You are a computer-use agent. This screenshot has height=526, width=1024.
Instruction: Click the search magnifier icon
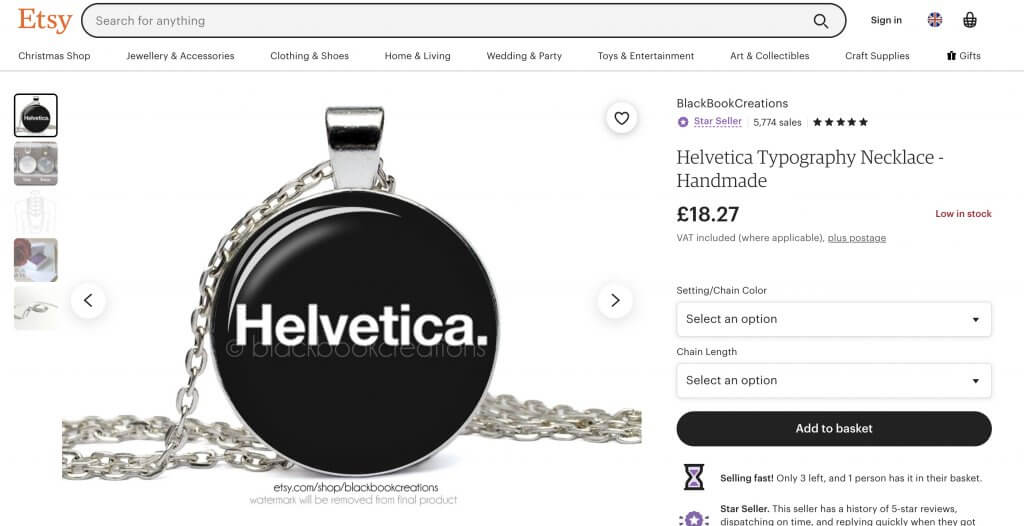[820, 21]
